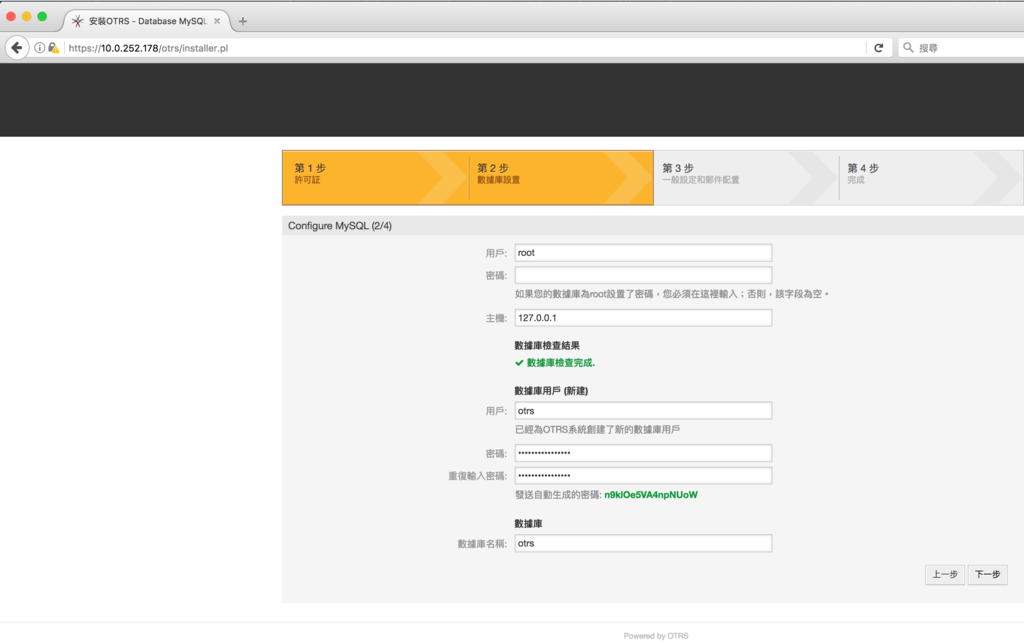Viewport: 1024px width, 643px height.
Task: Close the window with the red button
Action: [10, 16]
